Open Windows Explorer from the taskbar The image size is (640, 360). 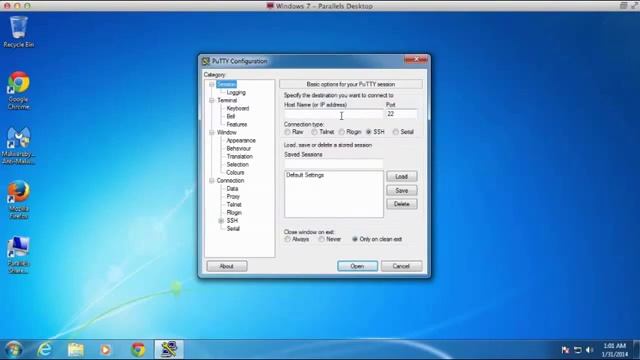76,350
